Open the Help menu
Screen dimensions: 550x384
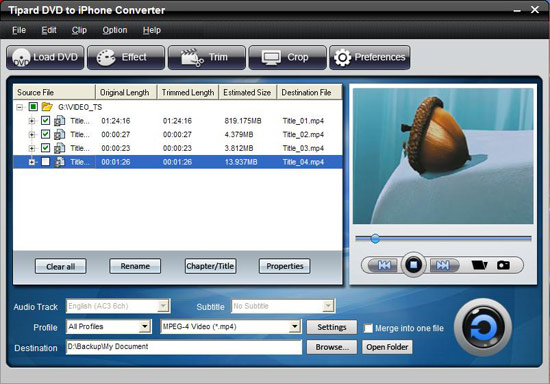(x=152, y=30)
